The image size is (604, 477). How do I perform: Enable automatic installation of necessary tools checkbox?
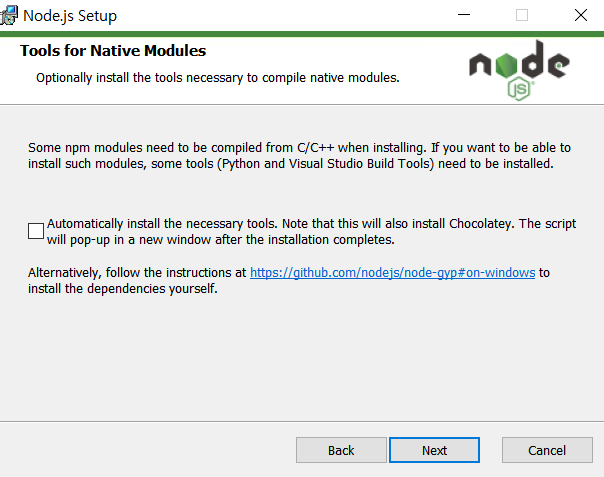point(36,231)
